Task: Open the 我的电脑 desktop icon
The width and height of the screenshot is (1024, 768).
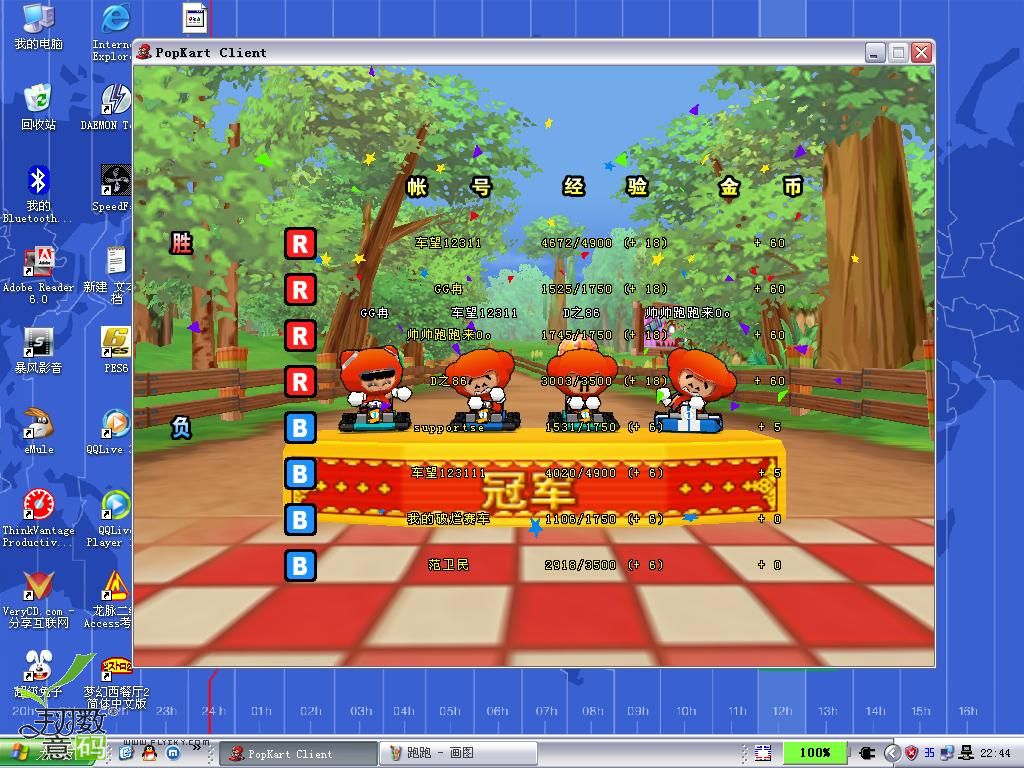Action: click(39, 27)
